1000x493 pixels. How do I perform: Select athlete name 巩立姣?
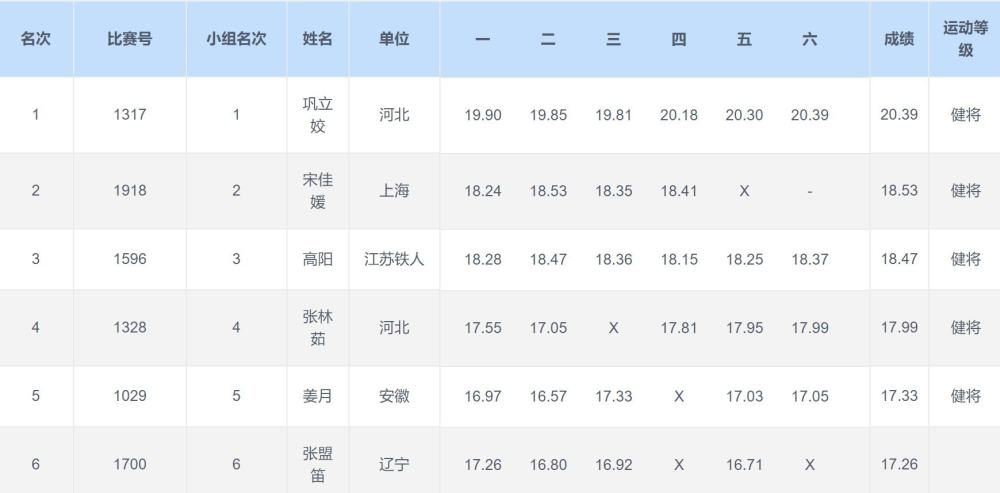318,115
